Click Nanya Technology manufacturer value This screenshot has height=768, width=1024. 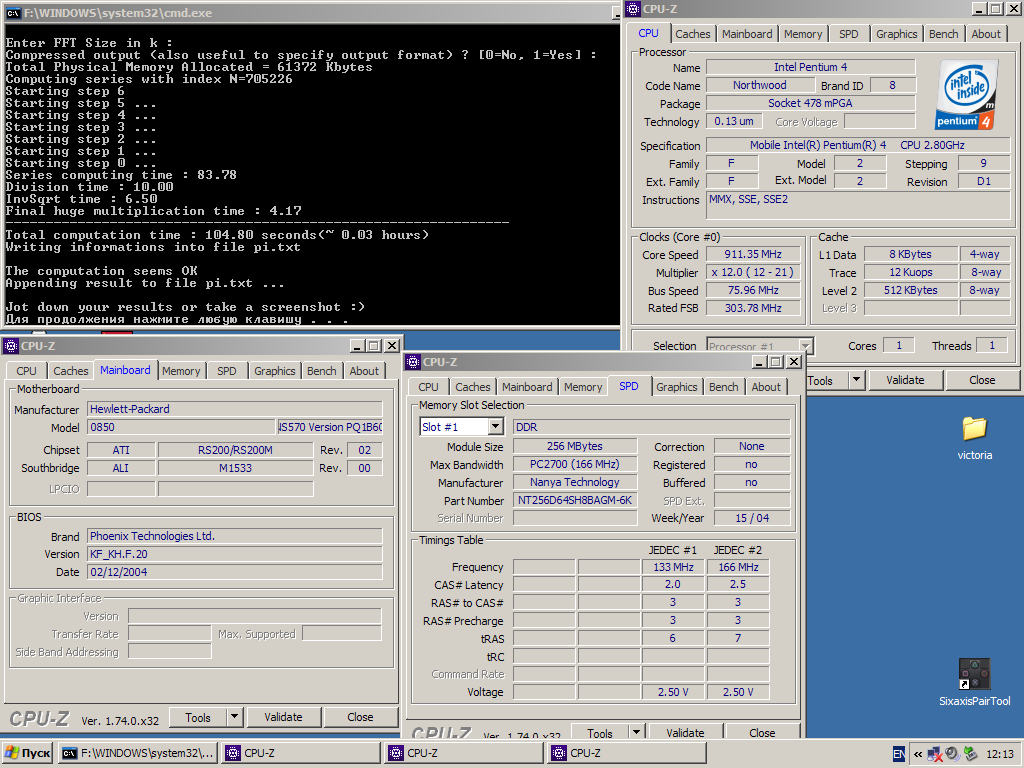coord(575,482)
